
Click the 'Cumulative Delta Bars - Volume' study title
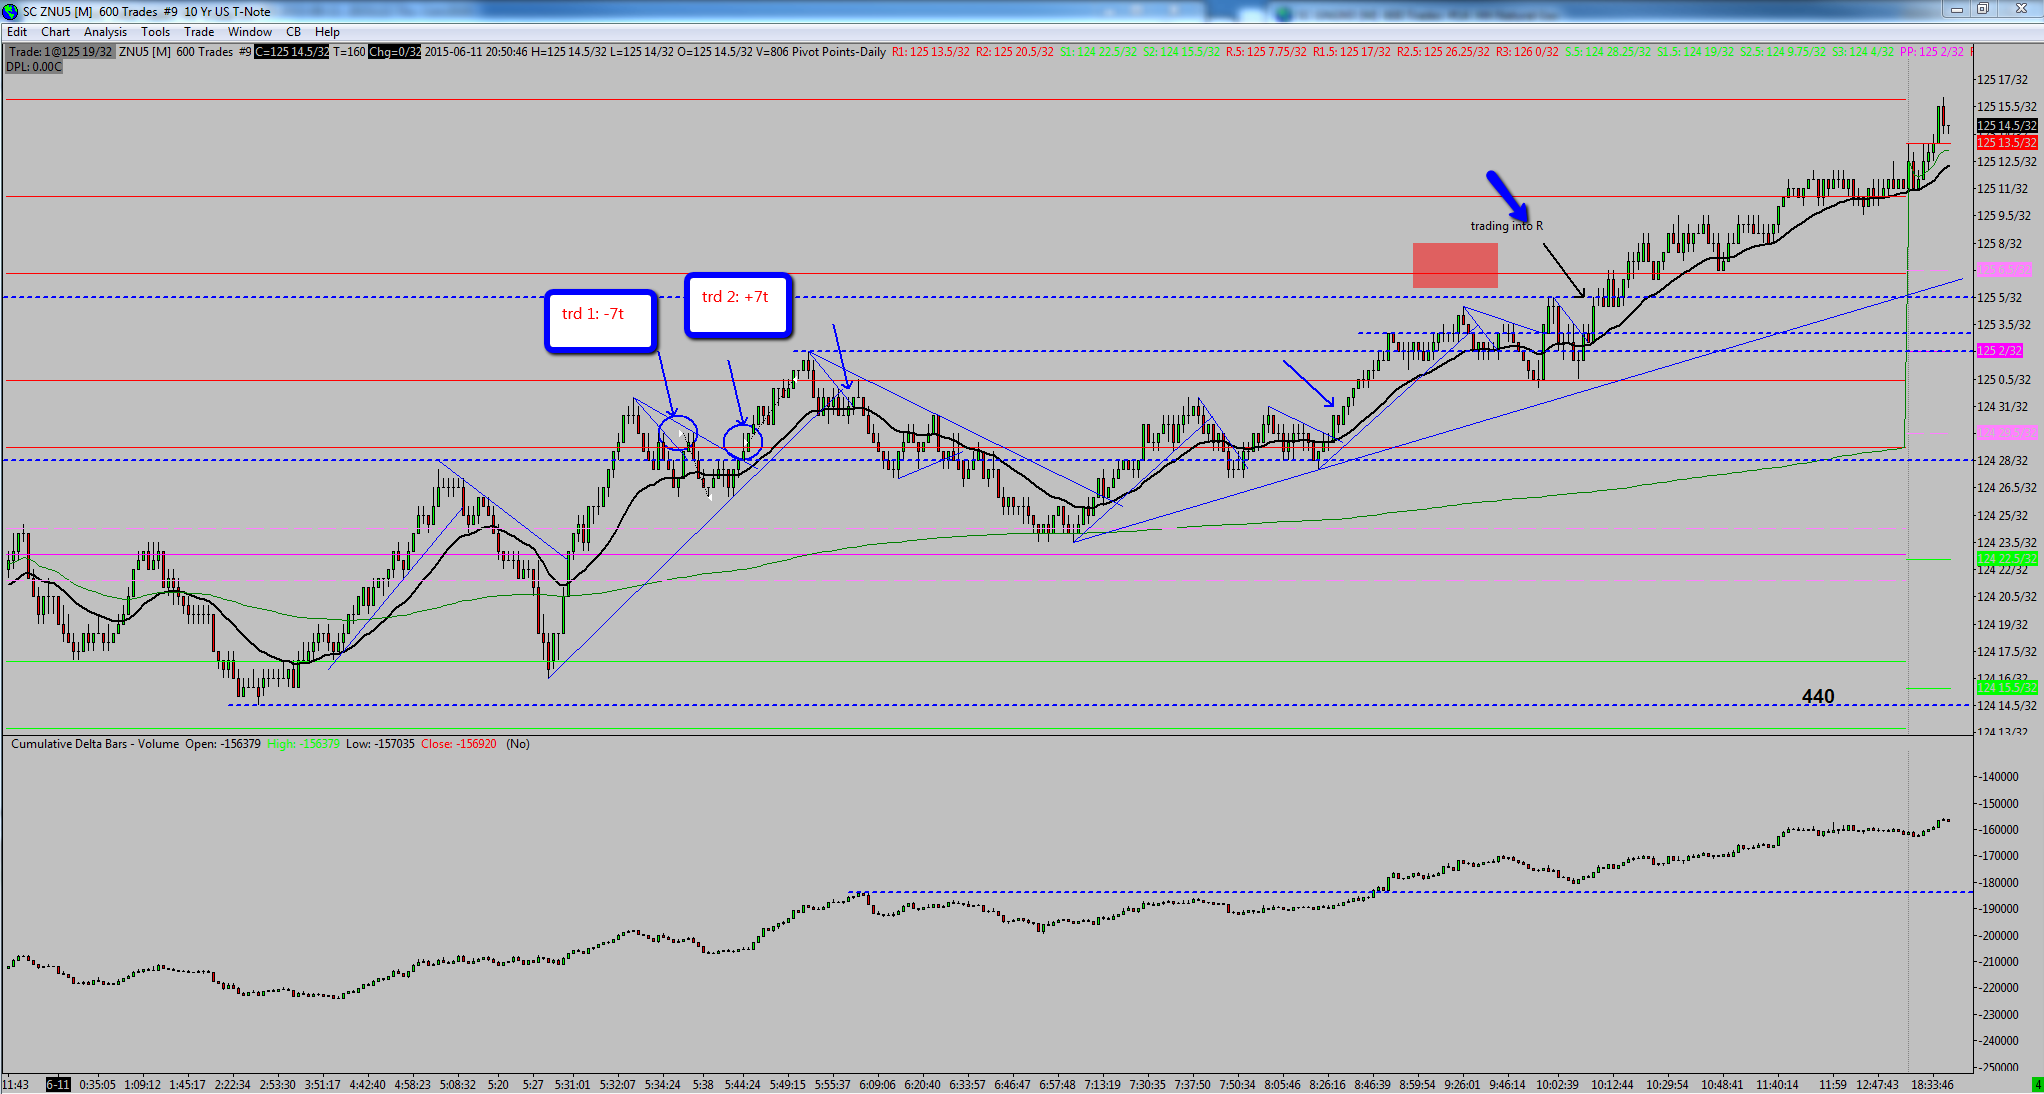(95, 744)
